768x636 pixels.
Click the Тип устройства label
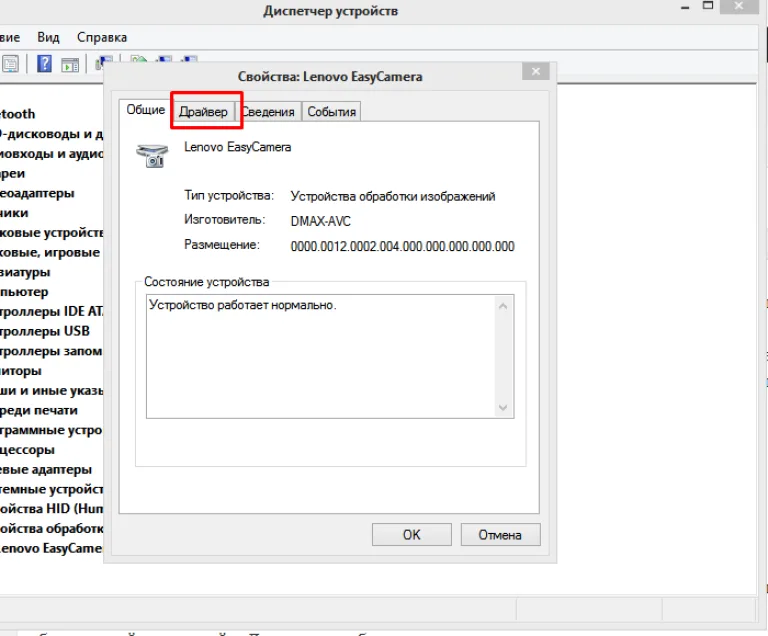pos(229,196)
